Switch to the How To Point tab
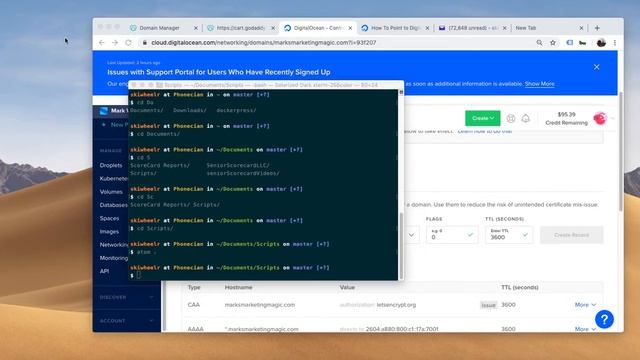Screen dimensions: 640x360 pyautogui.click(x=395, y=28)
